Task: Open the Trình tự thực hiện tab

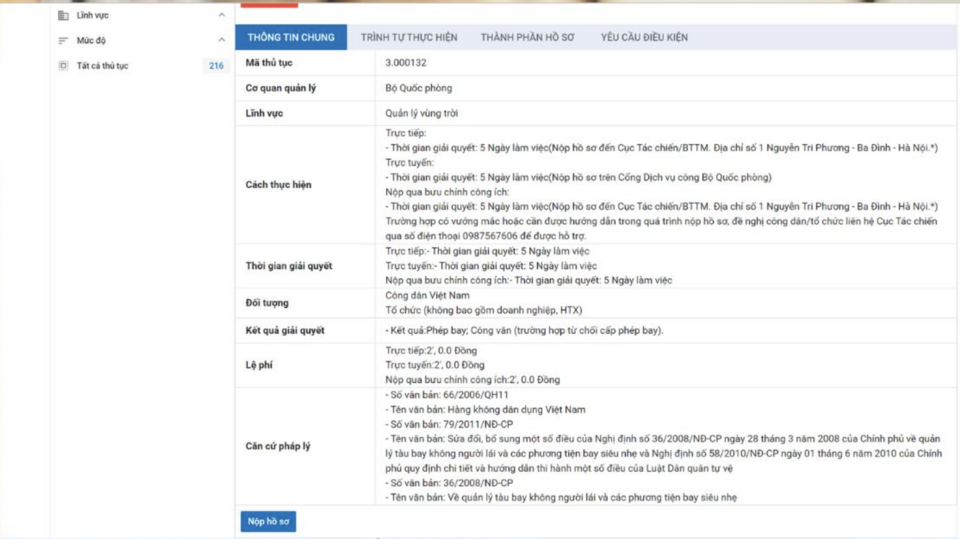Action: point(408,37)
